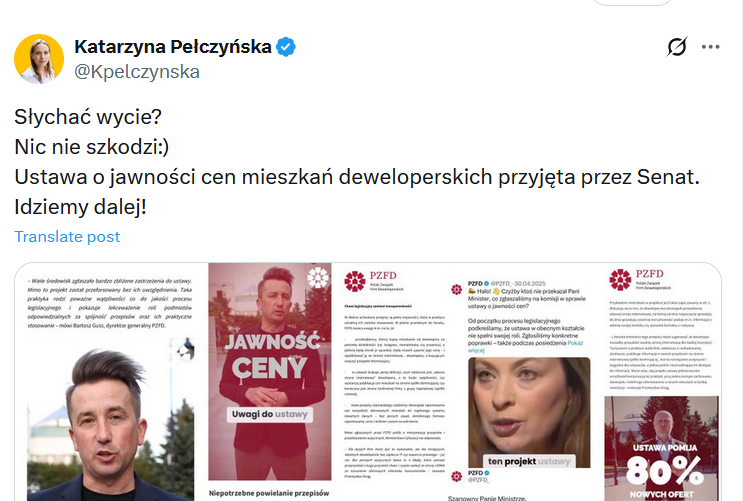Click the white flower logo on the red graphic
The width and height of the screenshot is (743, 501).
(317, 277)
